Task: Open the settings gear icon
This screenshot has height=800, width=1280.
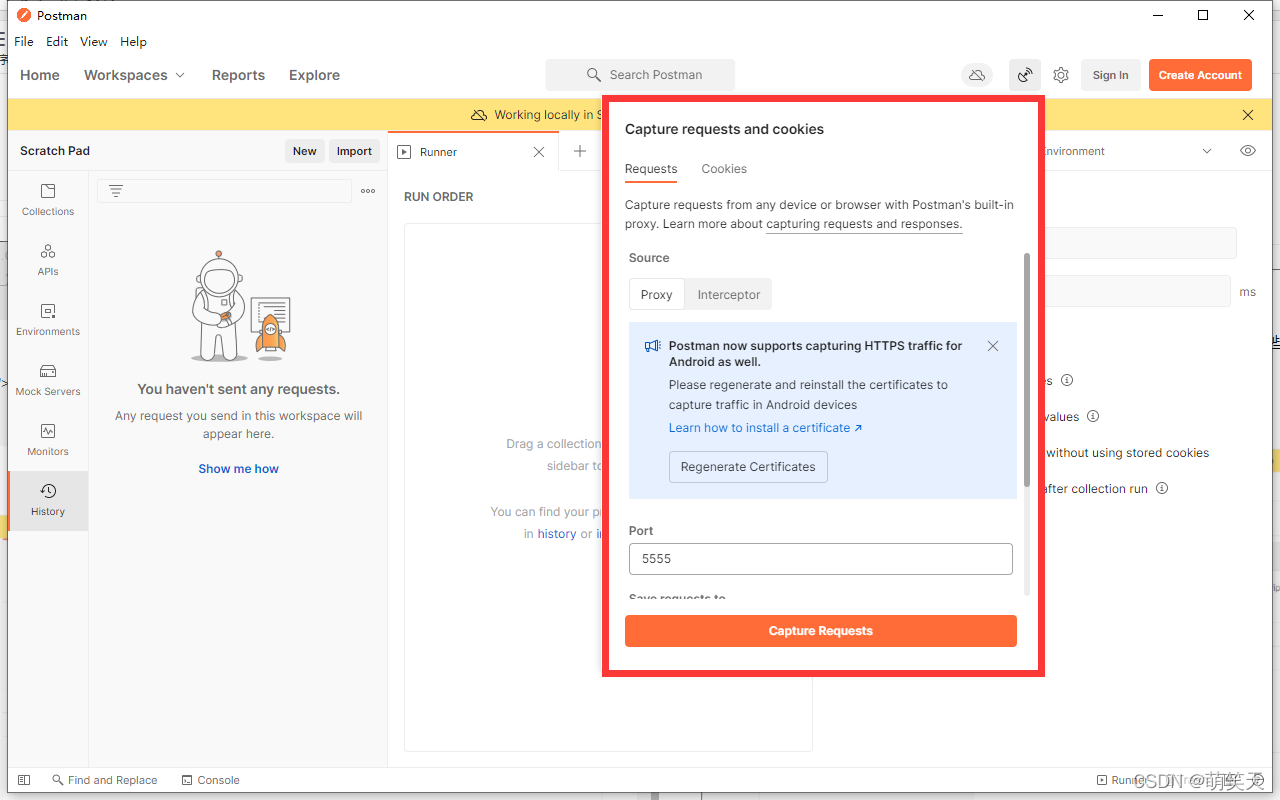Action: click(1061, 75)
